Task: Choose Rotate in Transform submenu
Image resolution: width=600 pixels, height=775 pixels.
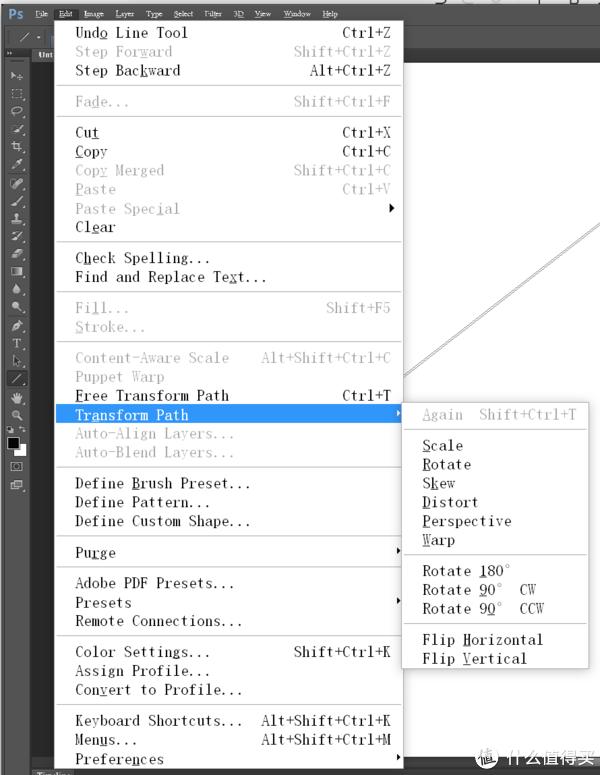Action: [x=496, y=464]
